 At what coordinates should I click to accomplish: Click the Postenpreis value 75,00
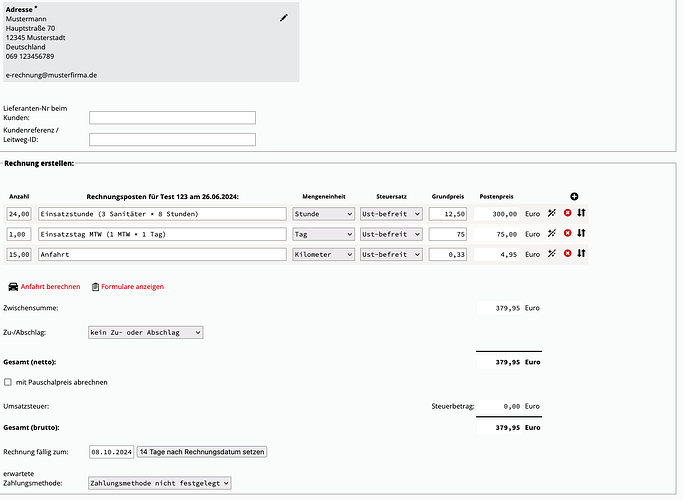497,234
